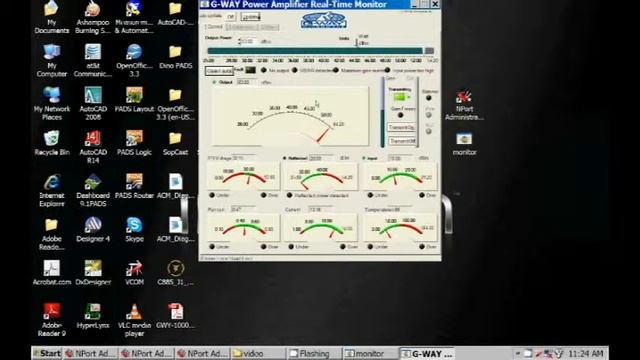Launch the PADS Layout shortcut
640x360 pixels.
(x=134, y=100)
